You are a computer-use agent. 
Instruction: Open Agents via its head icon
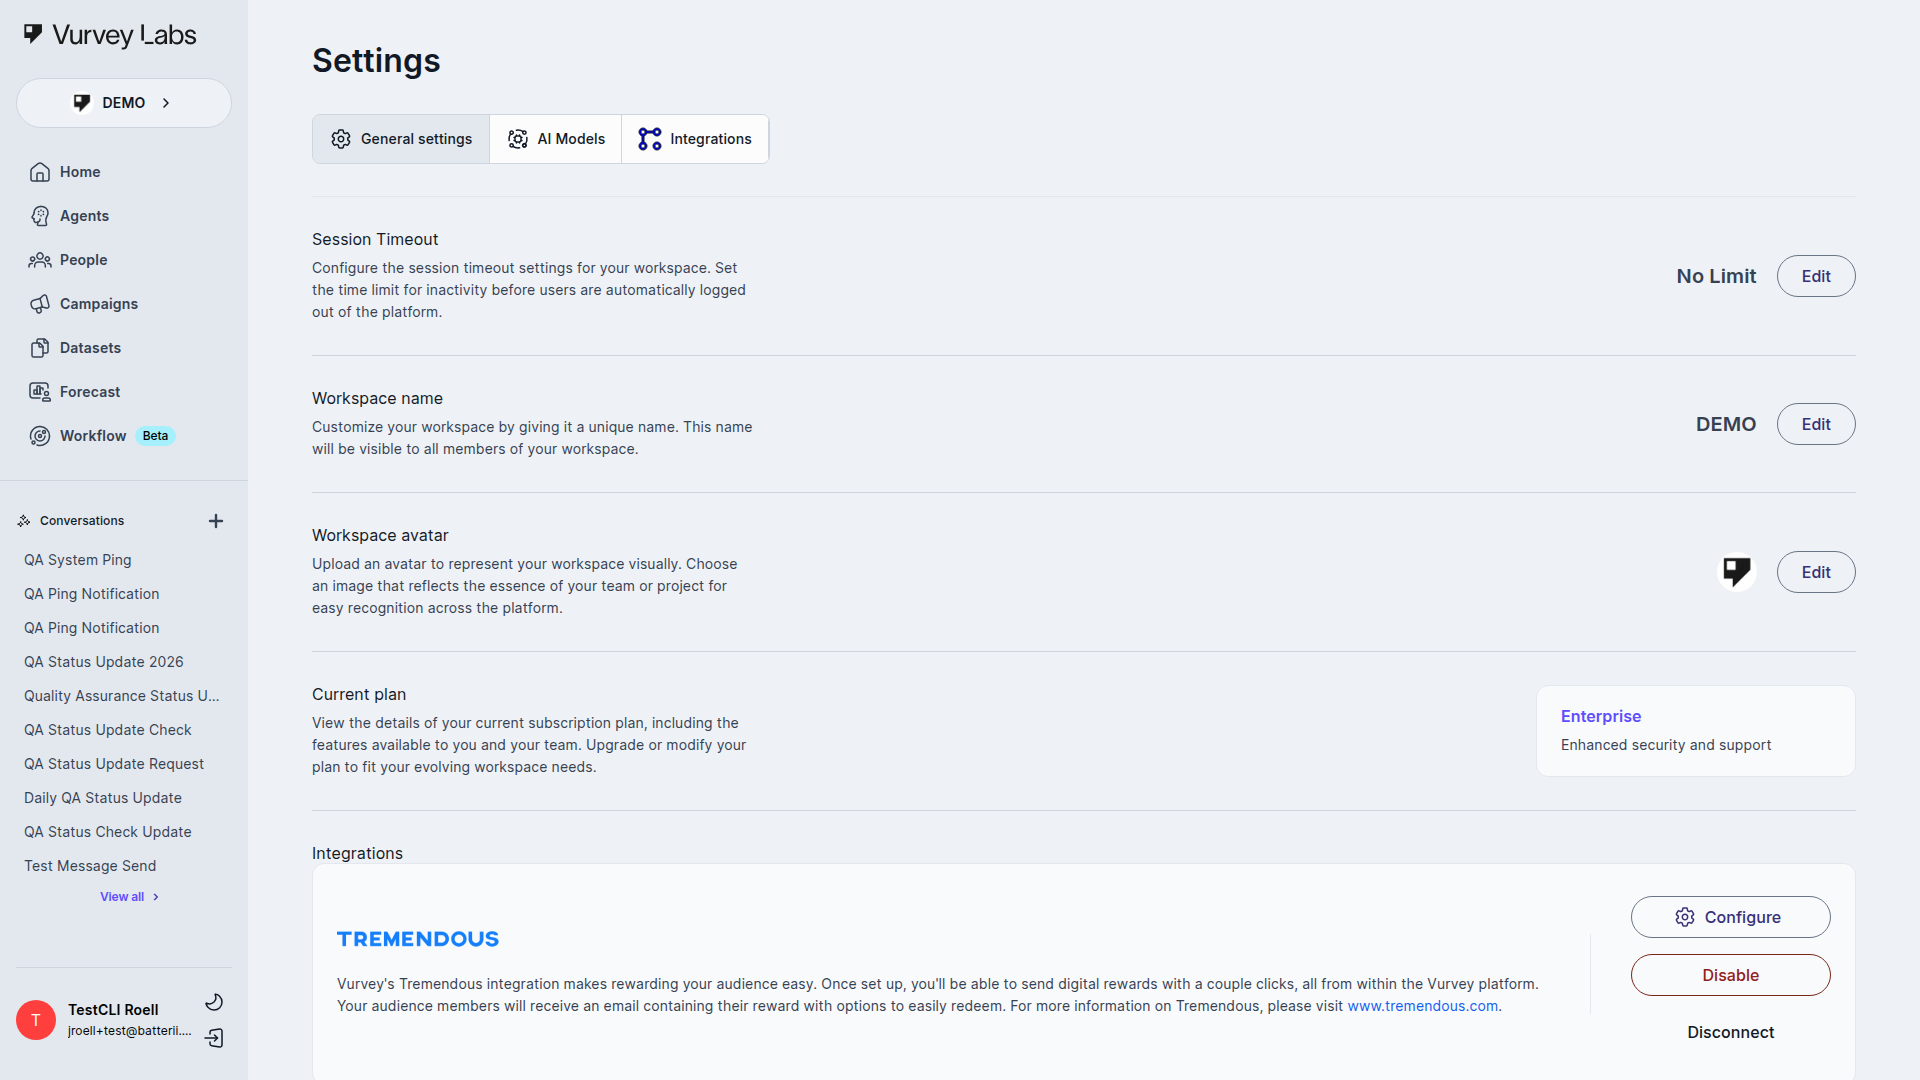point(40,216)
